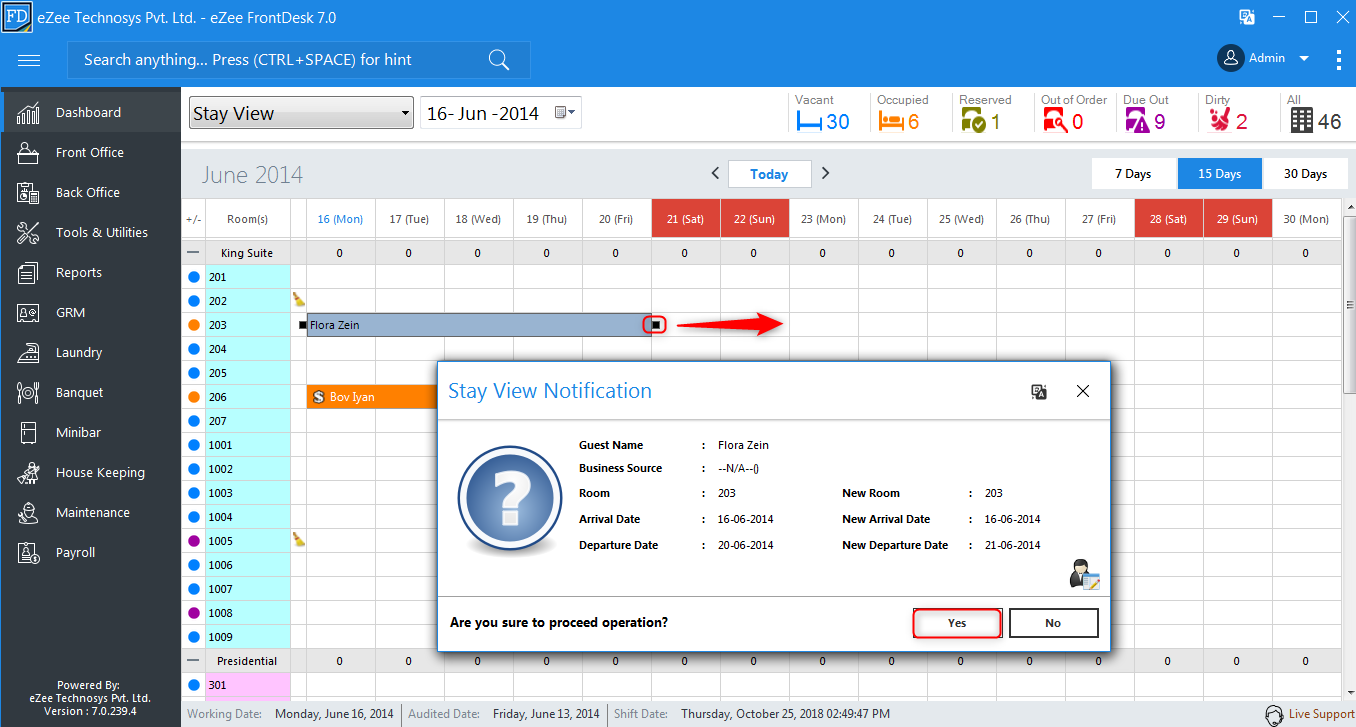1356x727 pixels.
Task: Click the broom icon beside room 202
Action: pos(298,298)
